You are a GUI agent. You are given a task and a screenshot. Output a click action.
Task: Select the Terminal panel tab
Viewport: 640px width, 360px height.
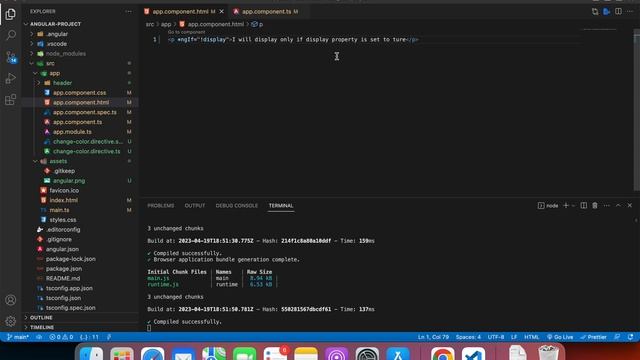pos(281,206)
